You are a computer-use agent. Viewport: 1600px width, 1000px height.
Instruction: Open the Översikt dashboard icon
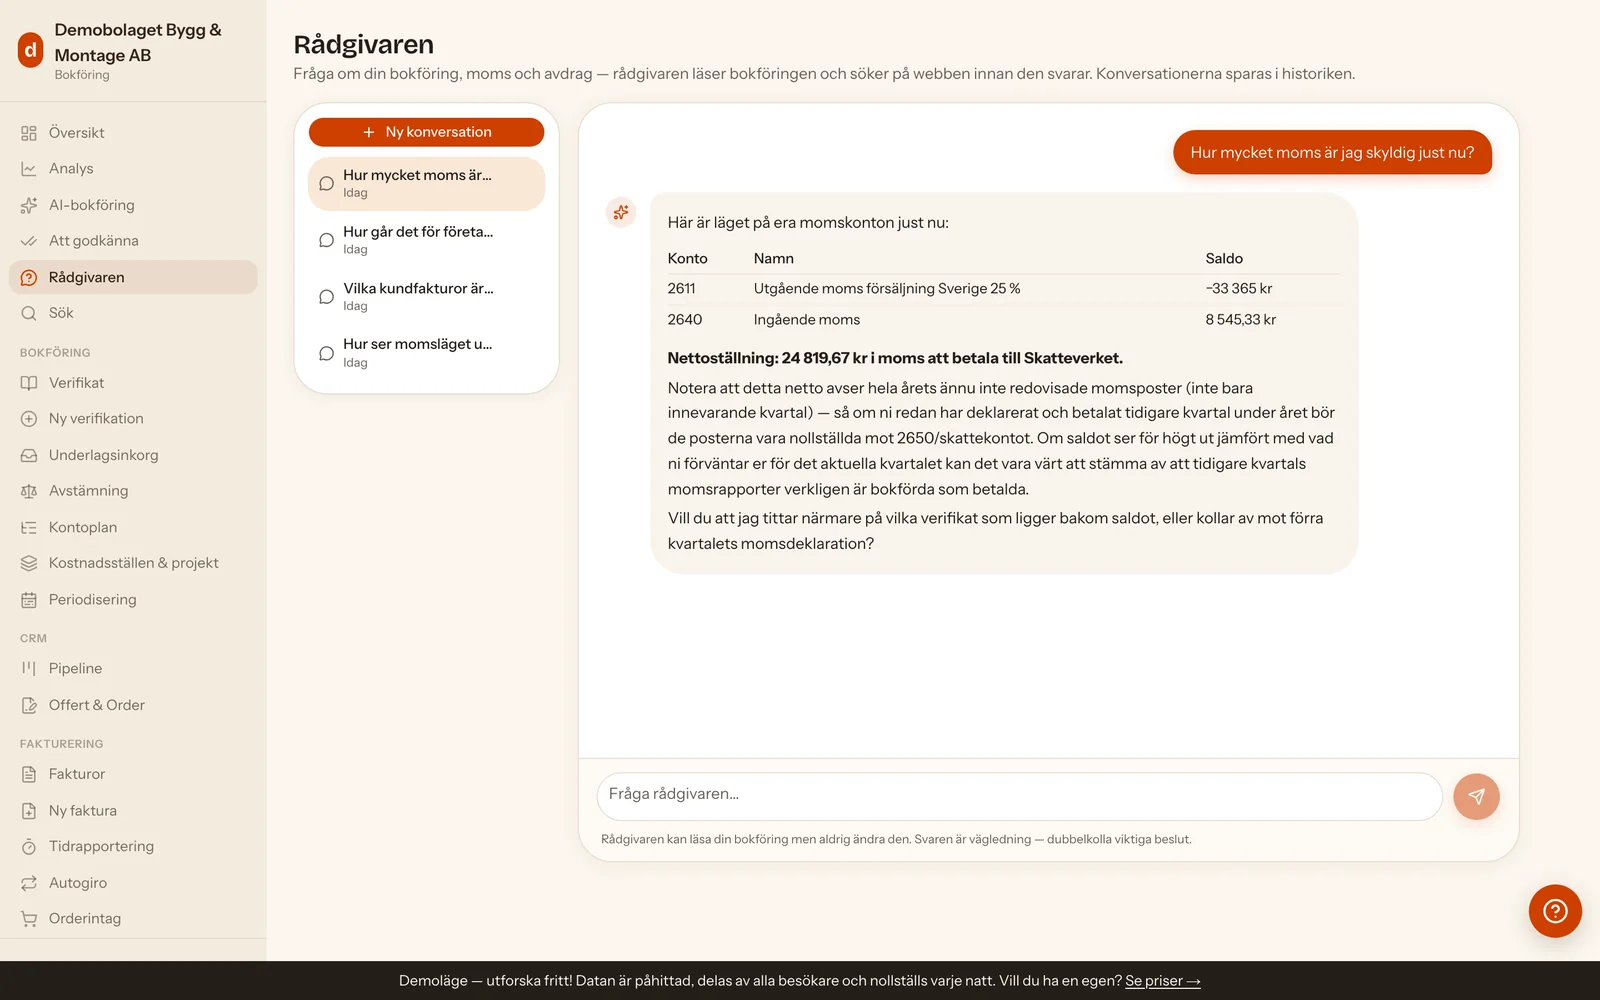[29, 133]
